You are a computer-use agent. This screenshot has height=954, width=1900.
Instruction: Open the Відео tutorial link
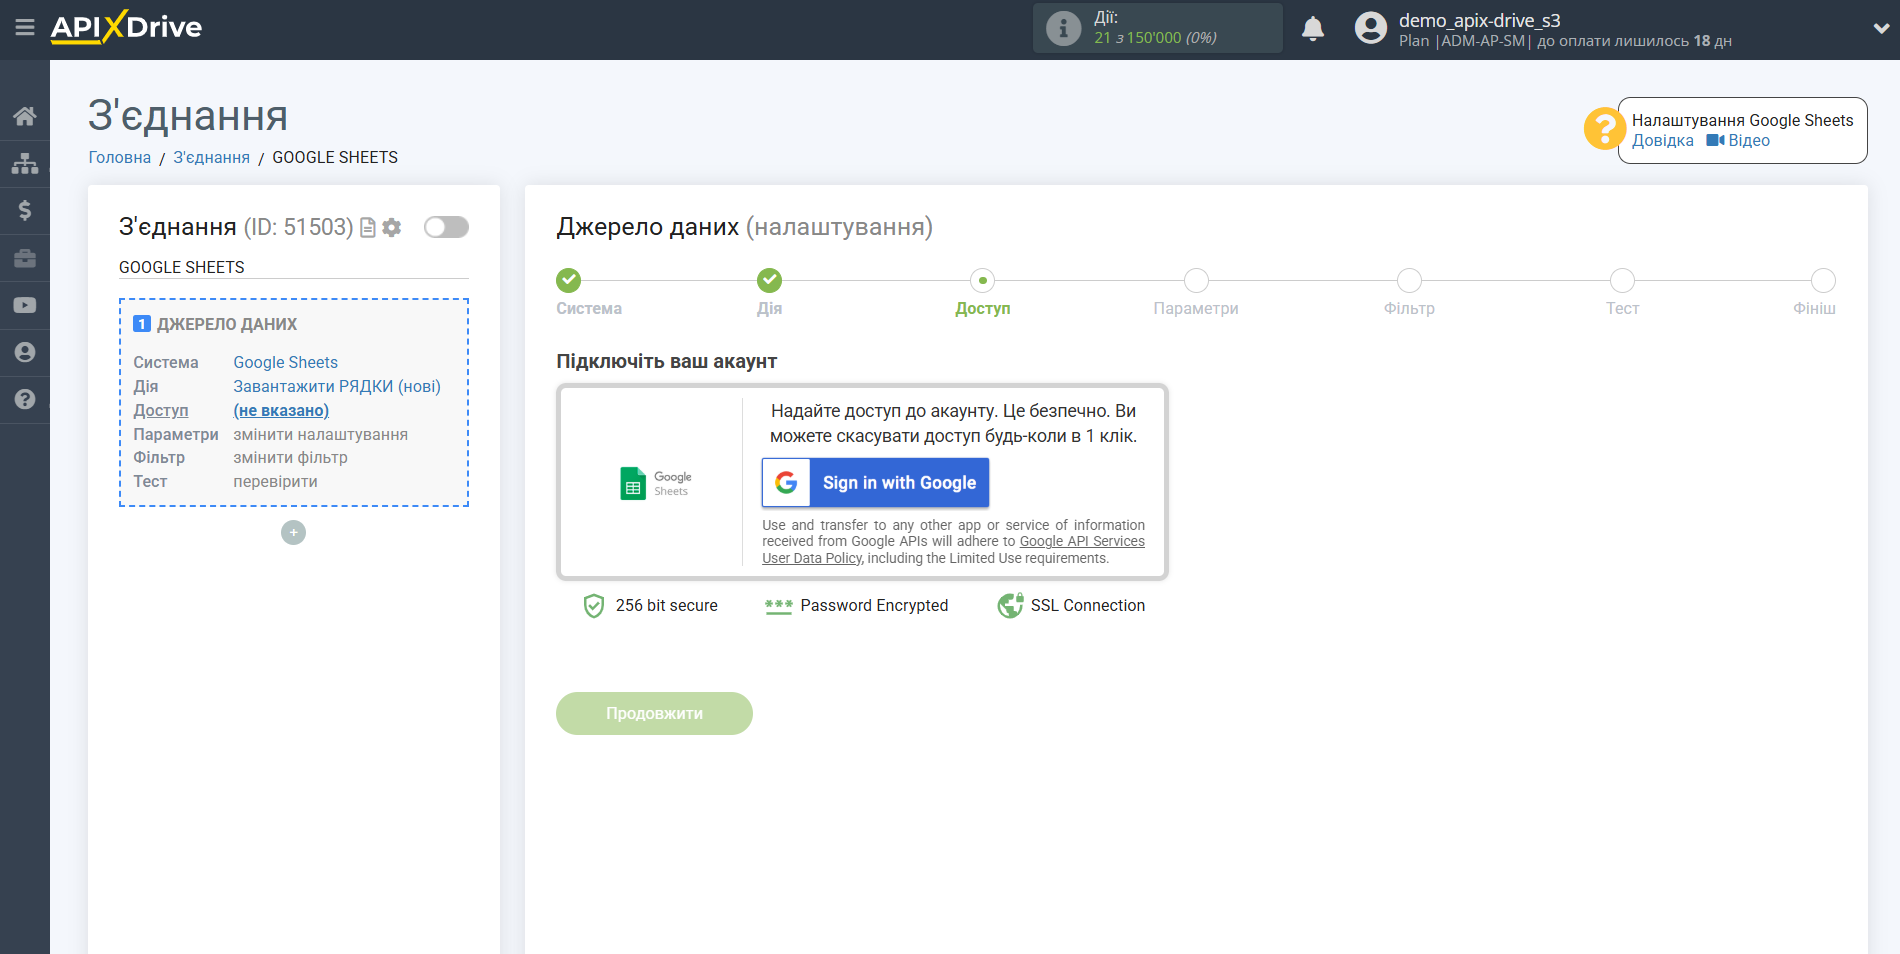pyautogui.click(x=1738, y=141)
